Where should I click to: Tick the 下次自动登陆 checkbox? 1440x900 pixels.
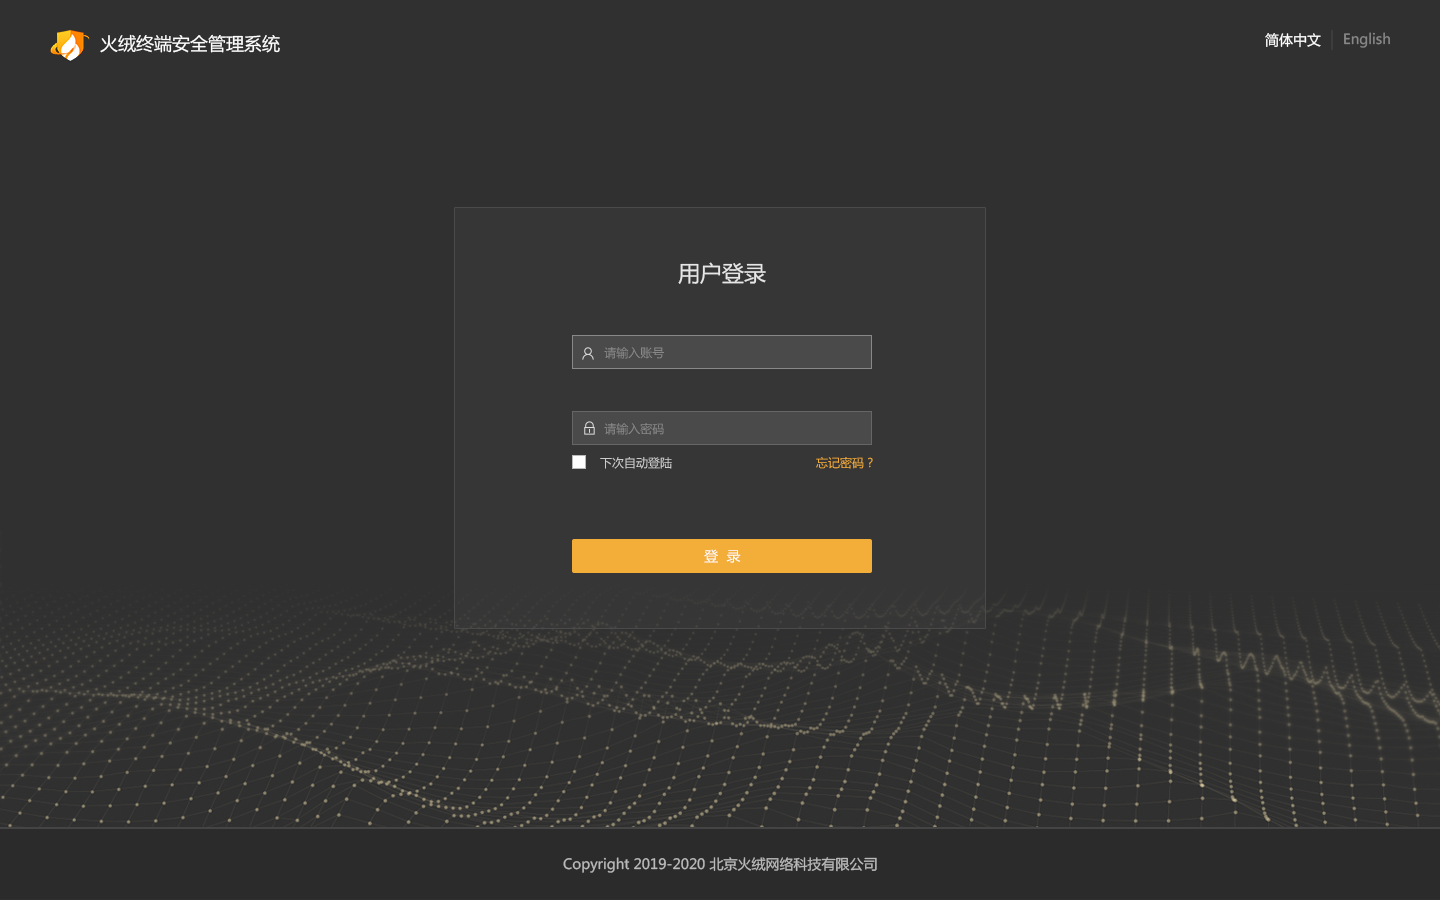(x=579, y=462)
